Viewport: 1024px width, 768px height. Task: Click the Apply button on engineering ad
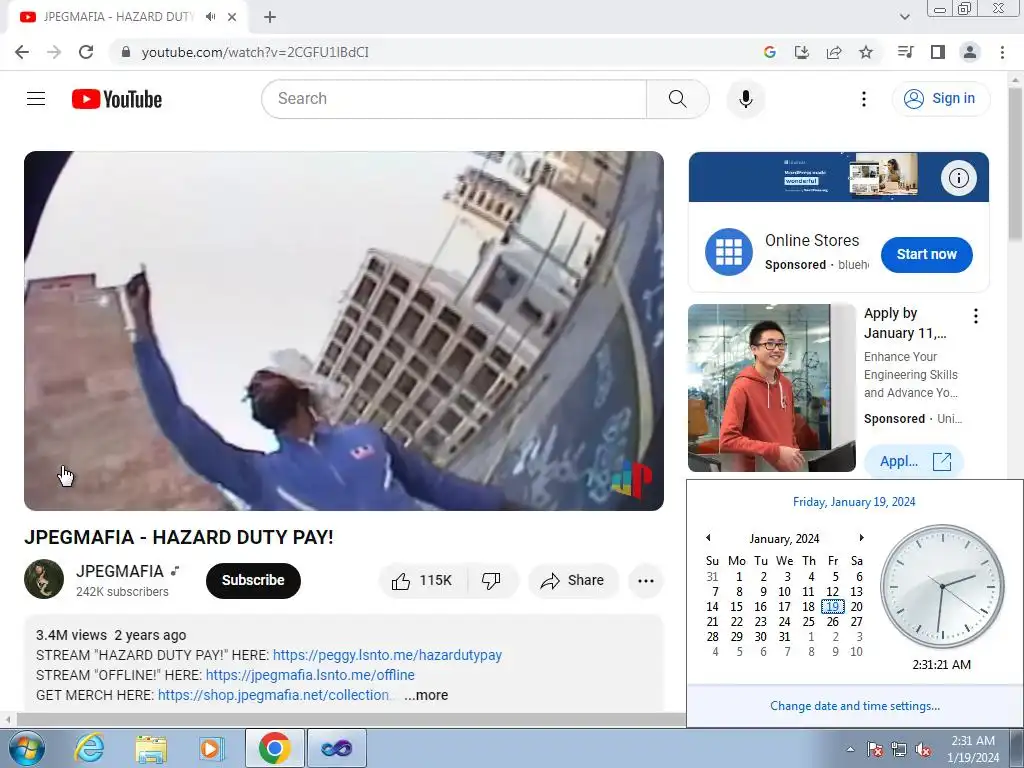[914, 461]
